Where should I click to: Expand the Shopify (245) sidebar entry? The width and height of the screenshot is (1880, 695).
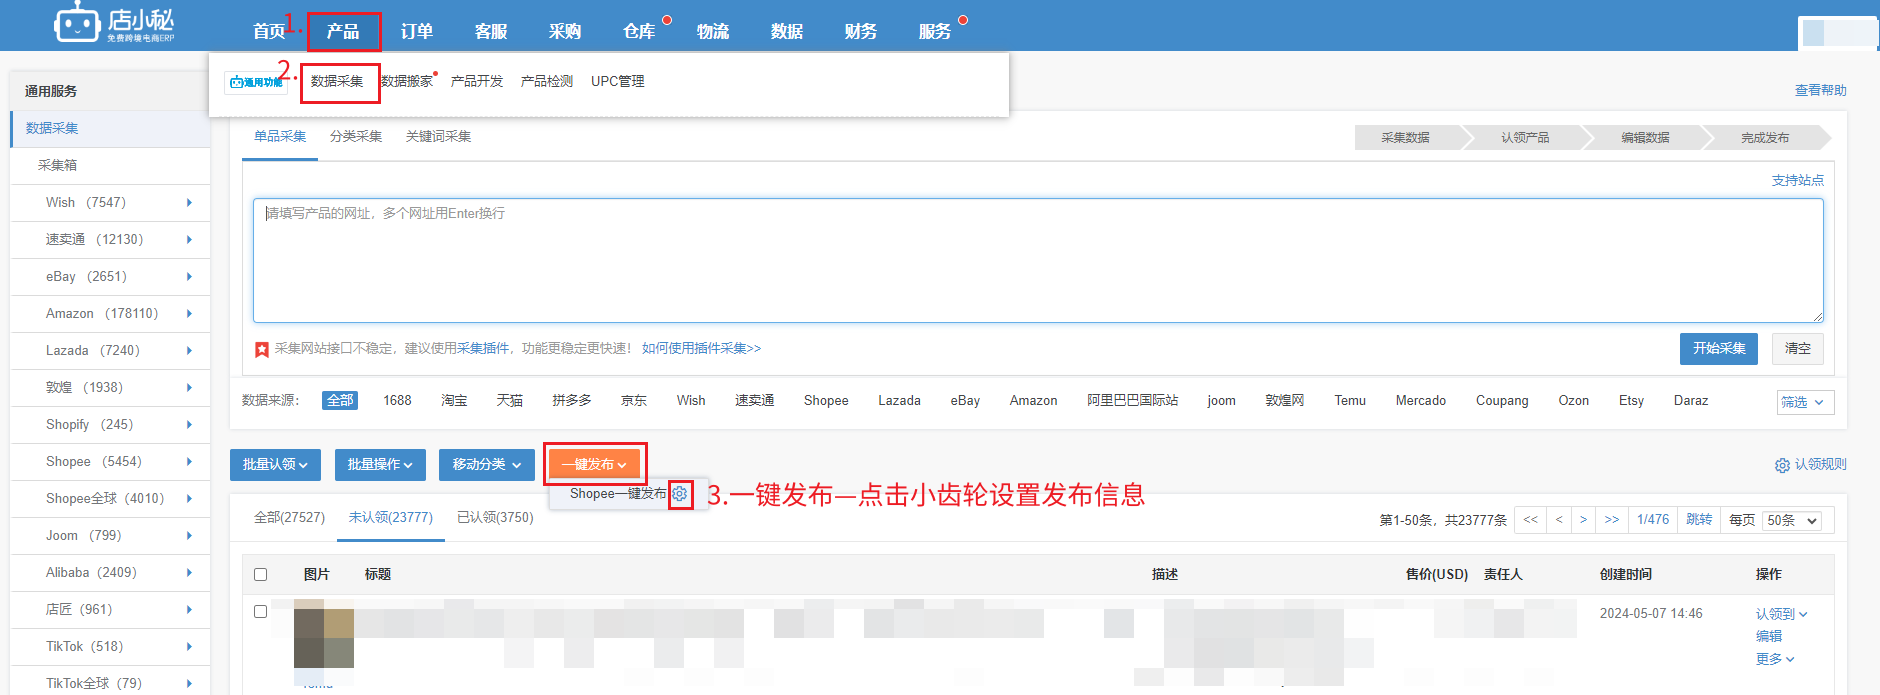[189, 425]
